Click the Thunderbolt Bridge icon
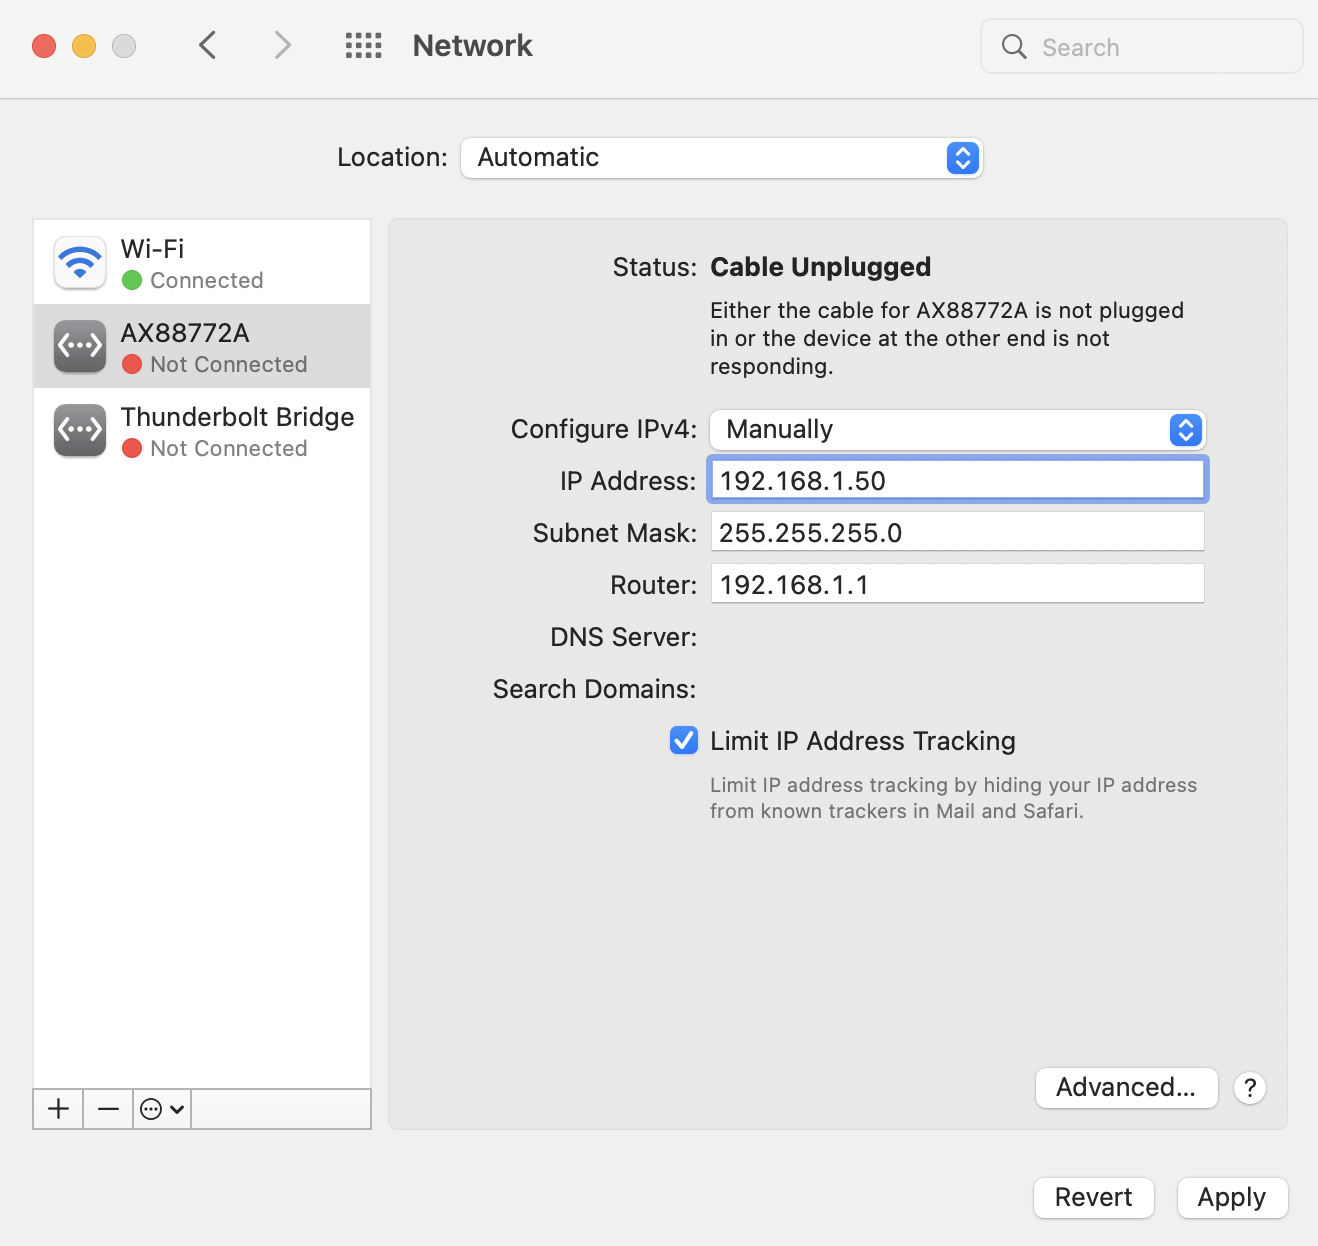1318x1246 pixels. pos(80,430)
